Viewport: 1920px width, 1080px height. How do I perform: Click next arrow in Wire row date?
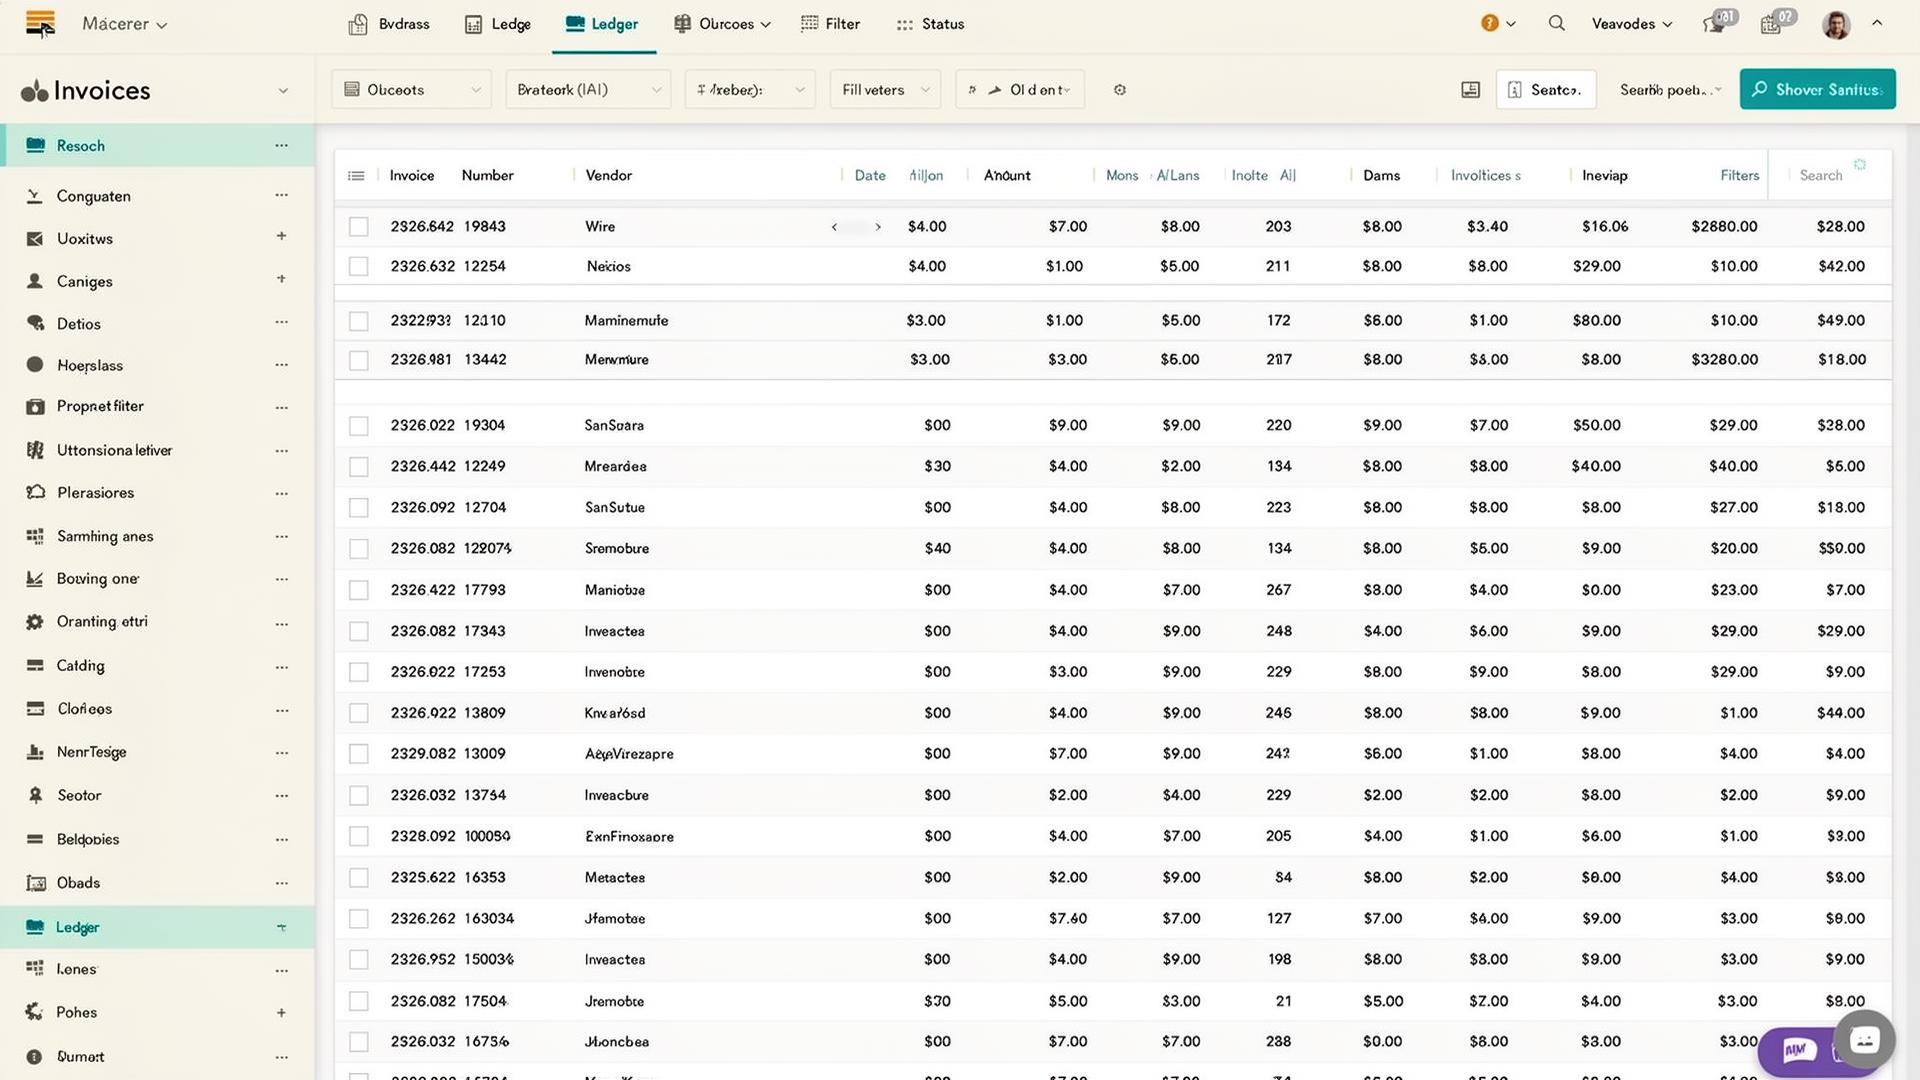click(x=878, y=228)
